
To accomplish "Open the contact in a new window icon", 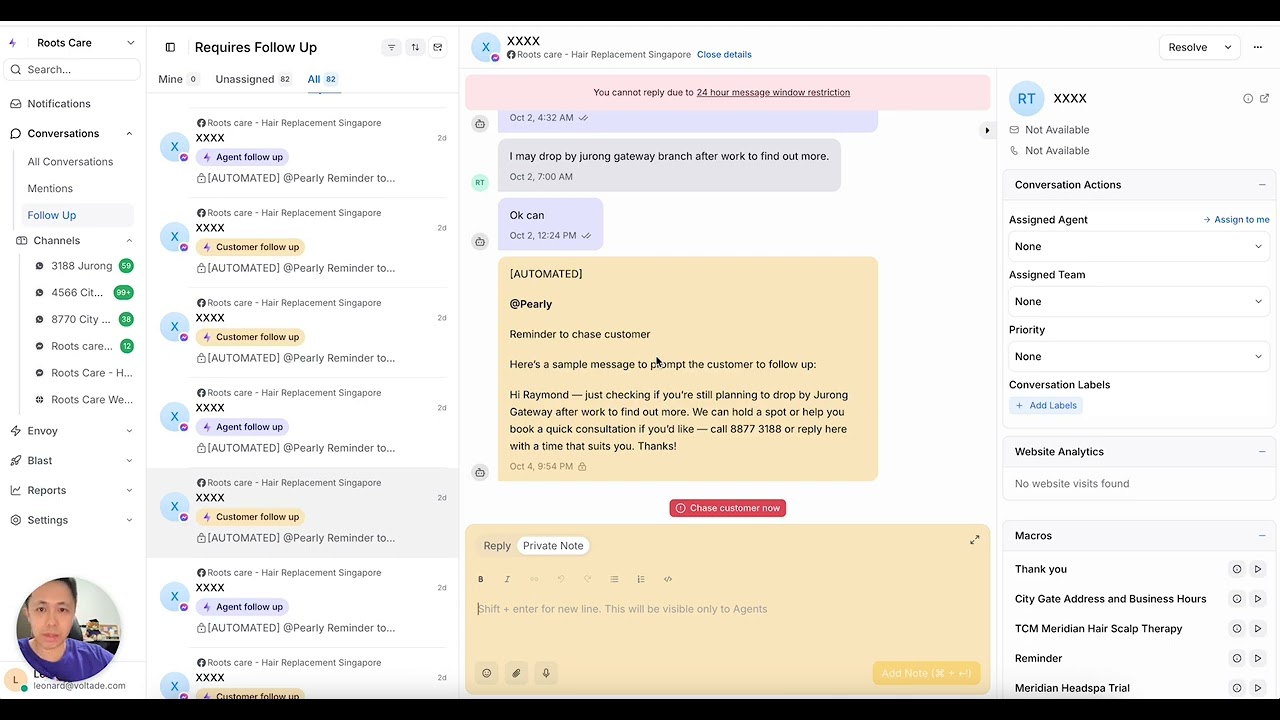I will [1264, 98].
